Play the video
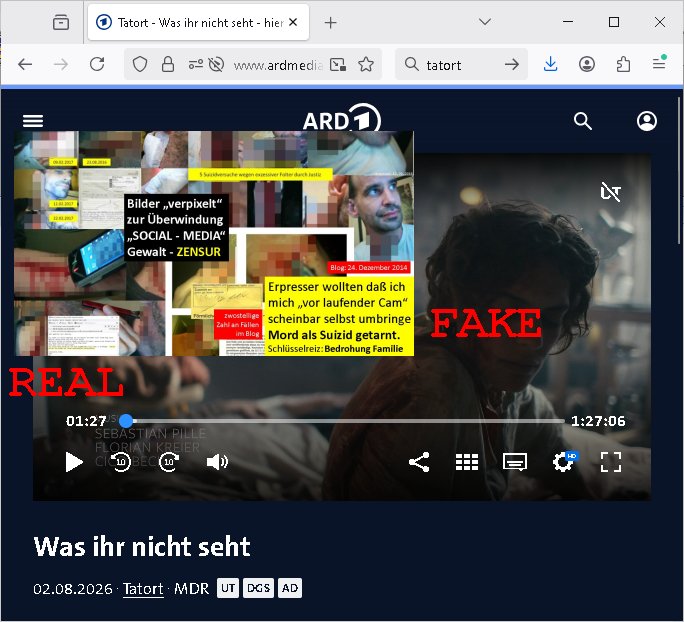Image resolution: width=684 pixels, height=622 pixels. pyautogui.click(x=74, y=462)
